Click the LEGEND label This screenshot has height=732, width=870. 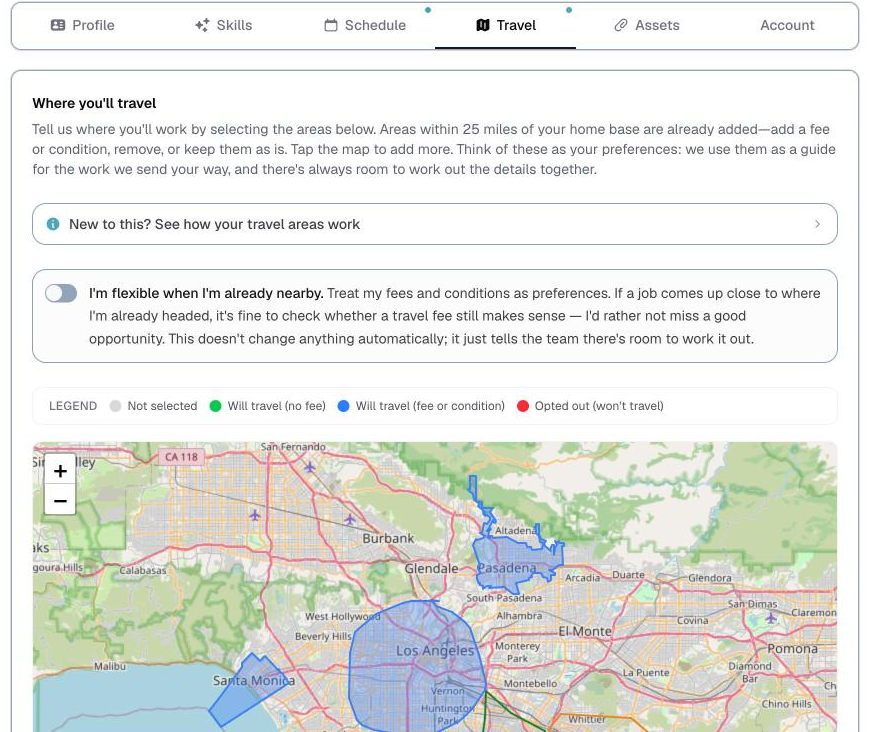point(73,406)
